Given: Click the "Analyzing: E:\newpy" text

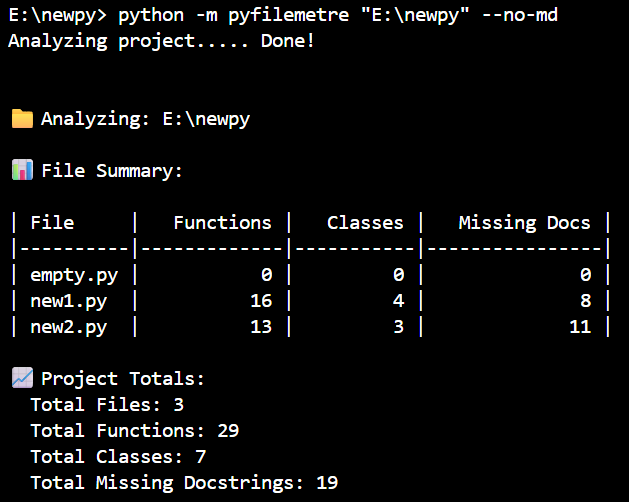Looking at the screenshot, I should (146, 120).
